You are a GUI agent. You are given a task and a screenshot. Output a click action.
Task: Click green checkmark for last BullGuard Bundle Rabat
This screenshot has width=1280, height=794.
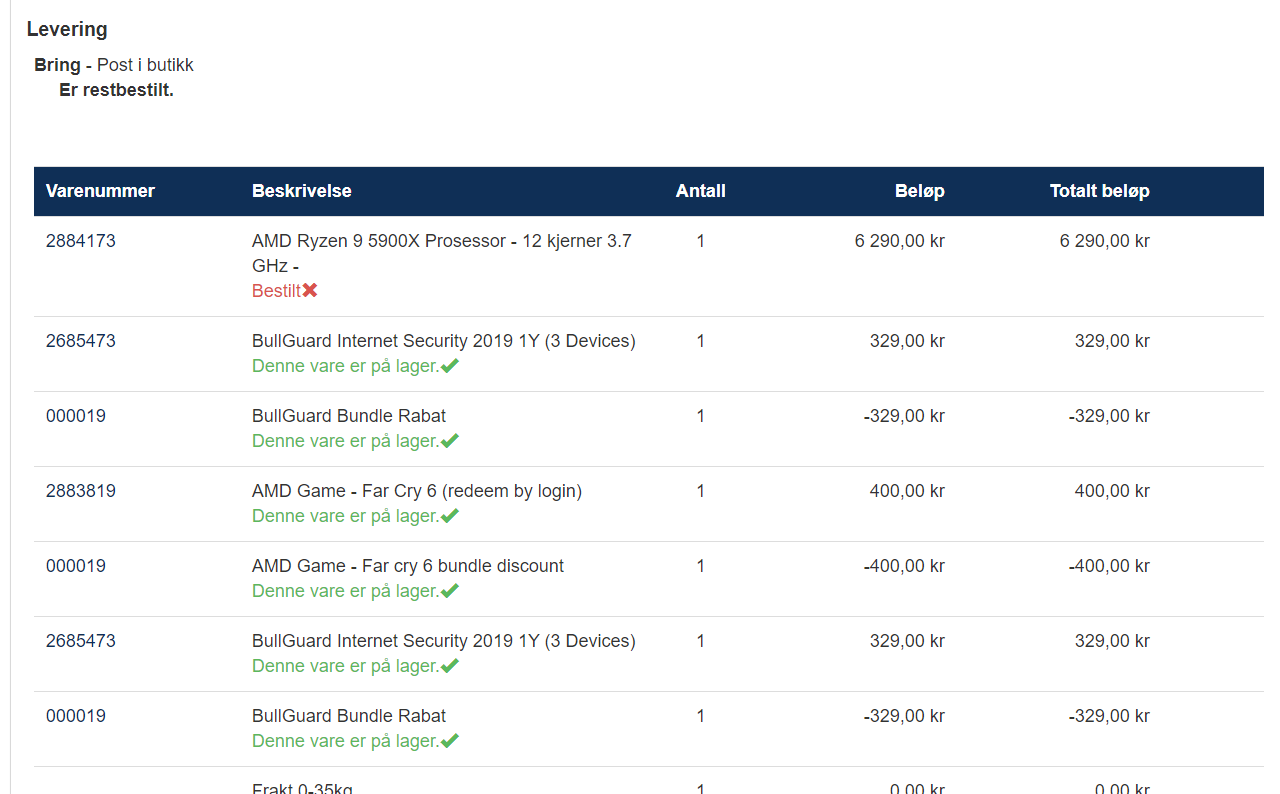tap(450, 741)
